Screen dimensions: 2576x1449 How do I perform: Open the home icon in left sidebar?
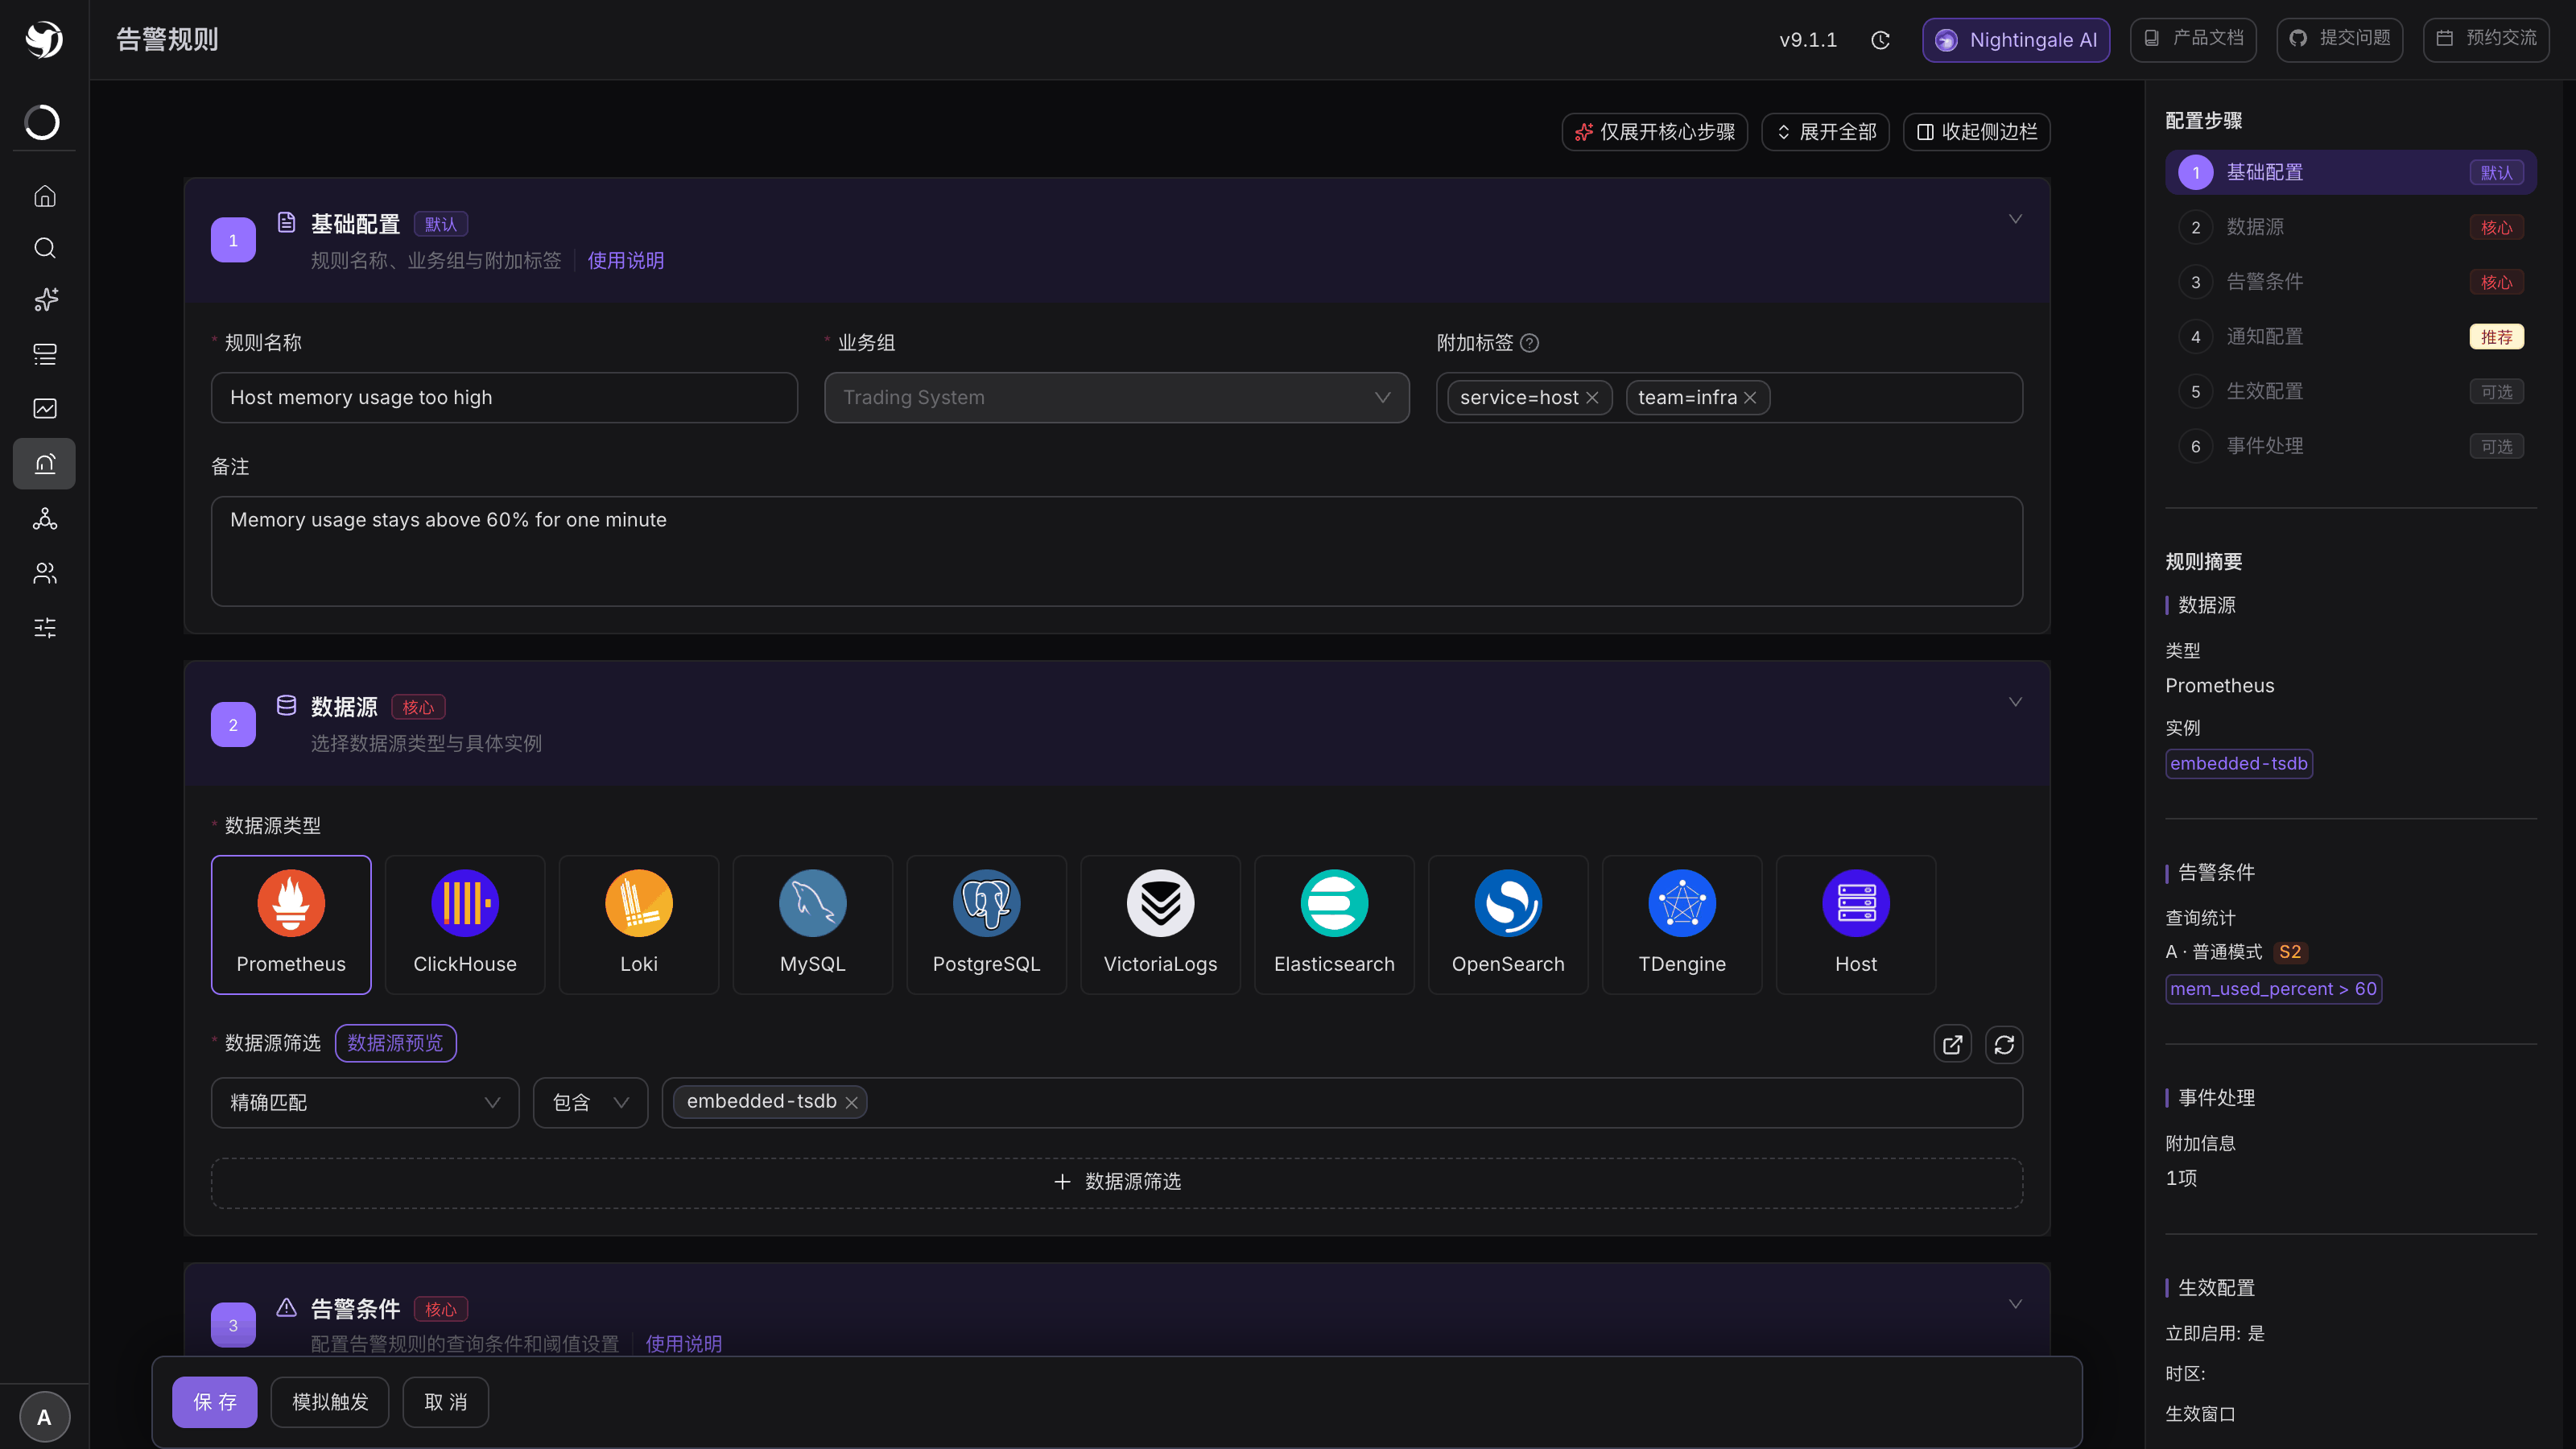44,196
